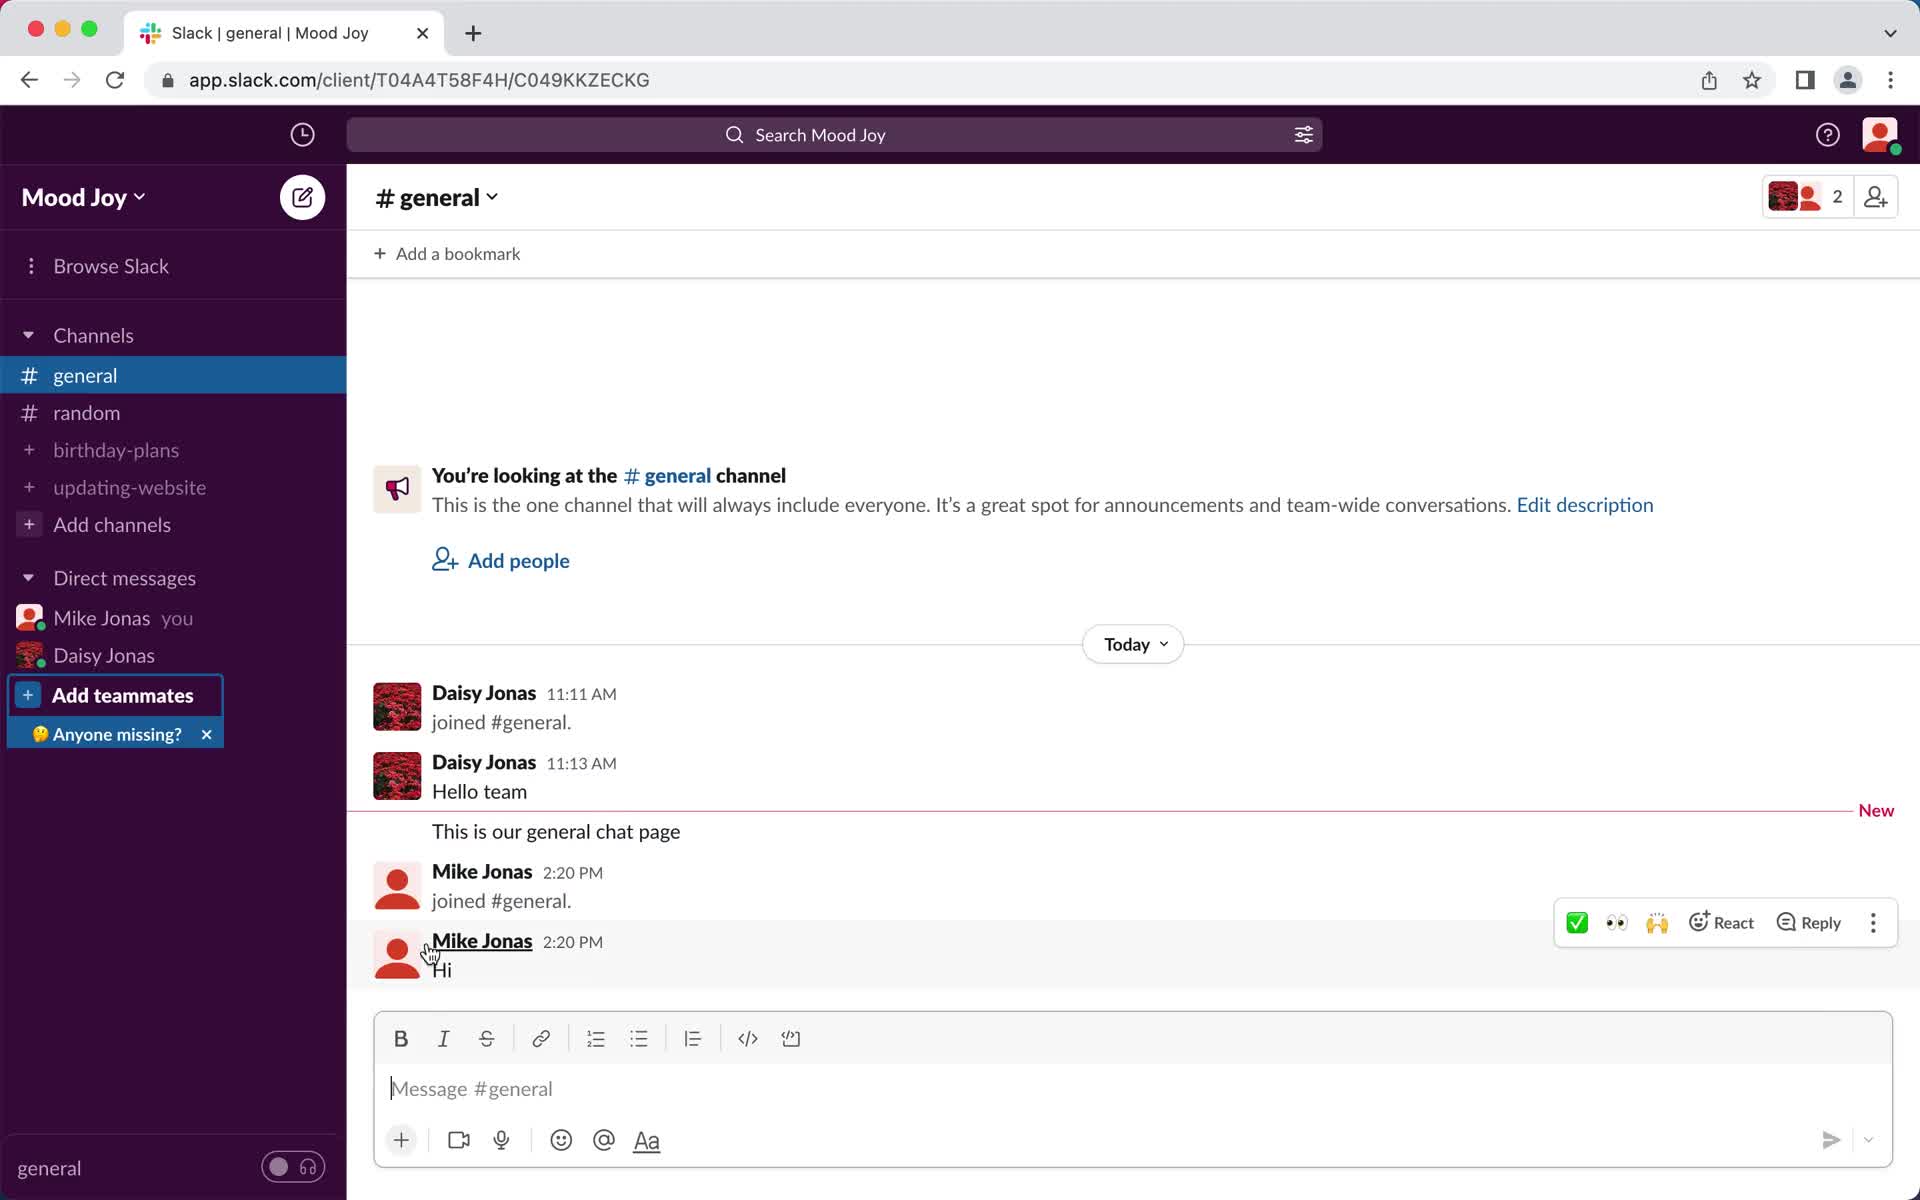Select the Code block icon
This screenshot has width=1920, height=1200.
pyautogui.click(x=791, y=1038)
